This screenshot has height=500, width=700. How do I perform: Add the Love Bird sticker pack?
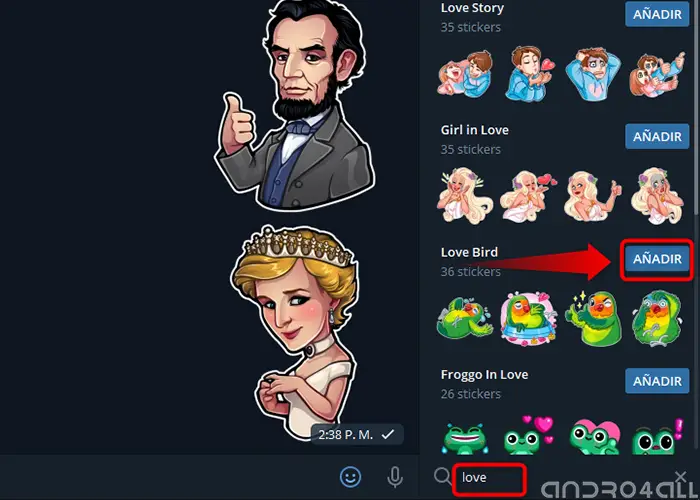click(657, 259)
